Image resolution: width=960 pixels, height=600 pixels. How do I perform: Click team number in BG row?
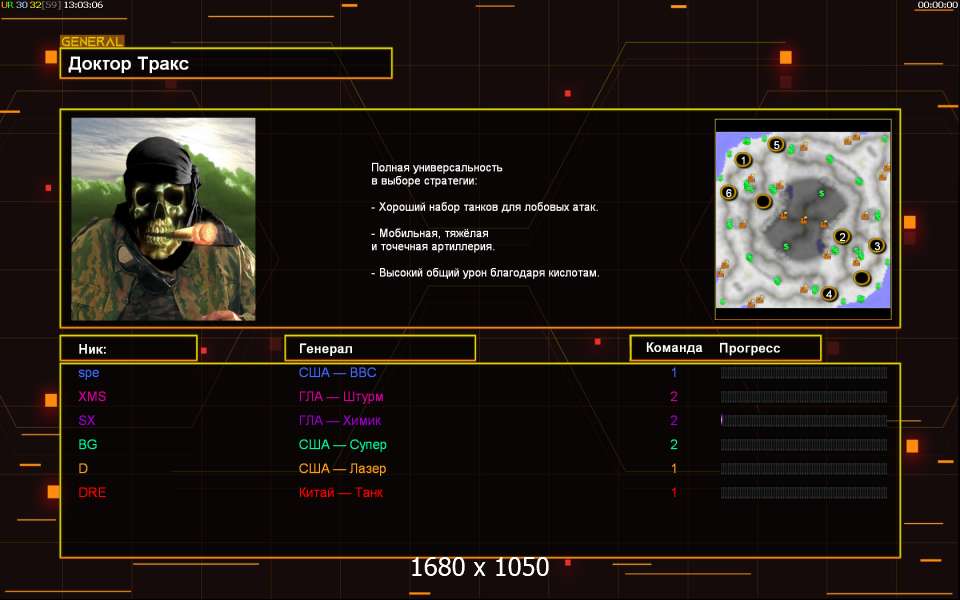point(674,444)
